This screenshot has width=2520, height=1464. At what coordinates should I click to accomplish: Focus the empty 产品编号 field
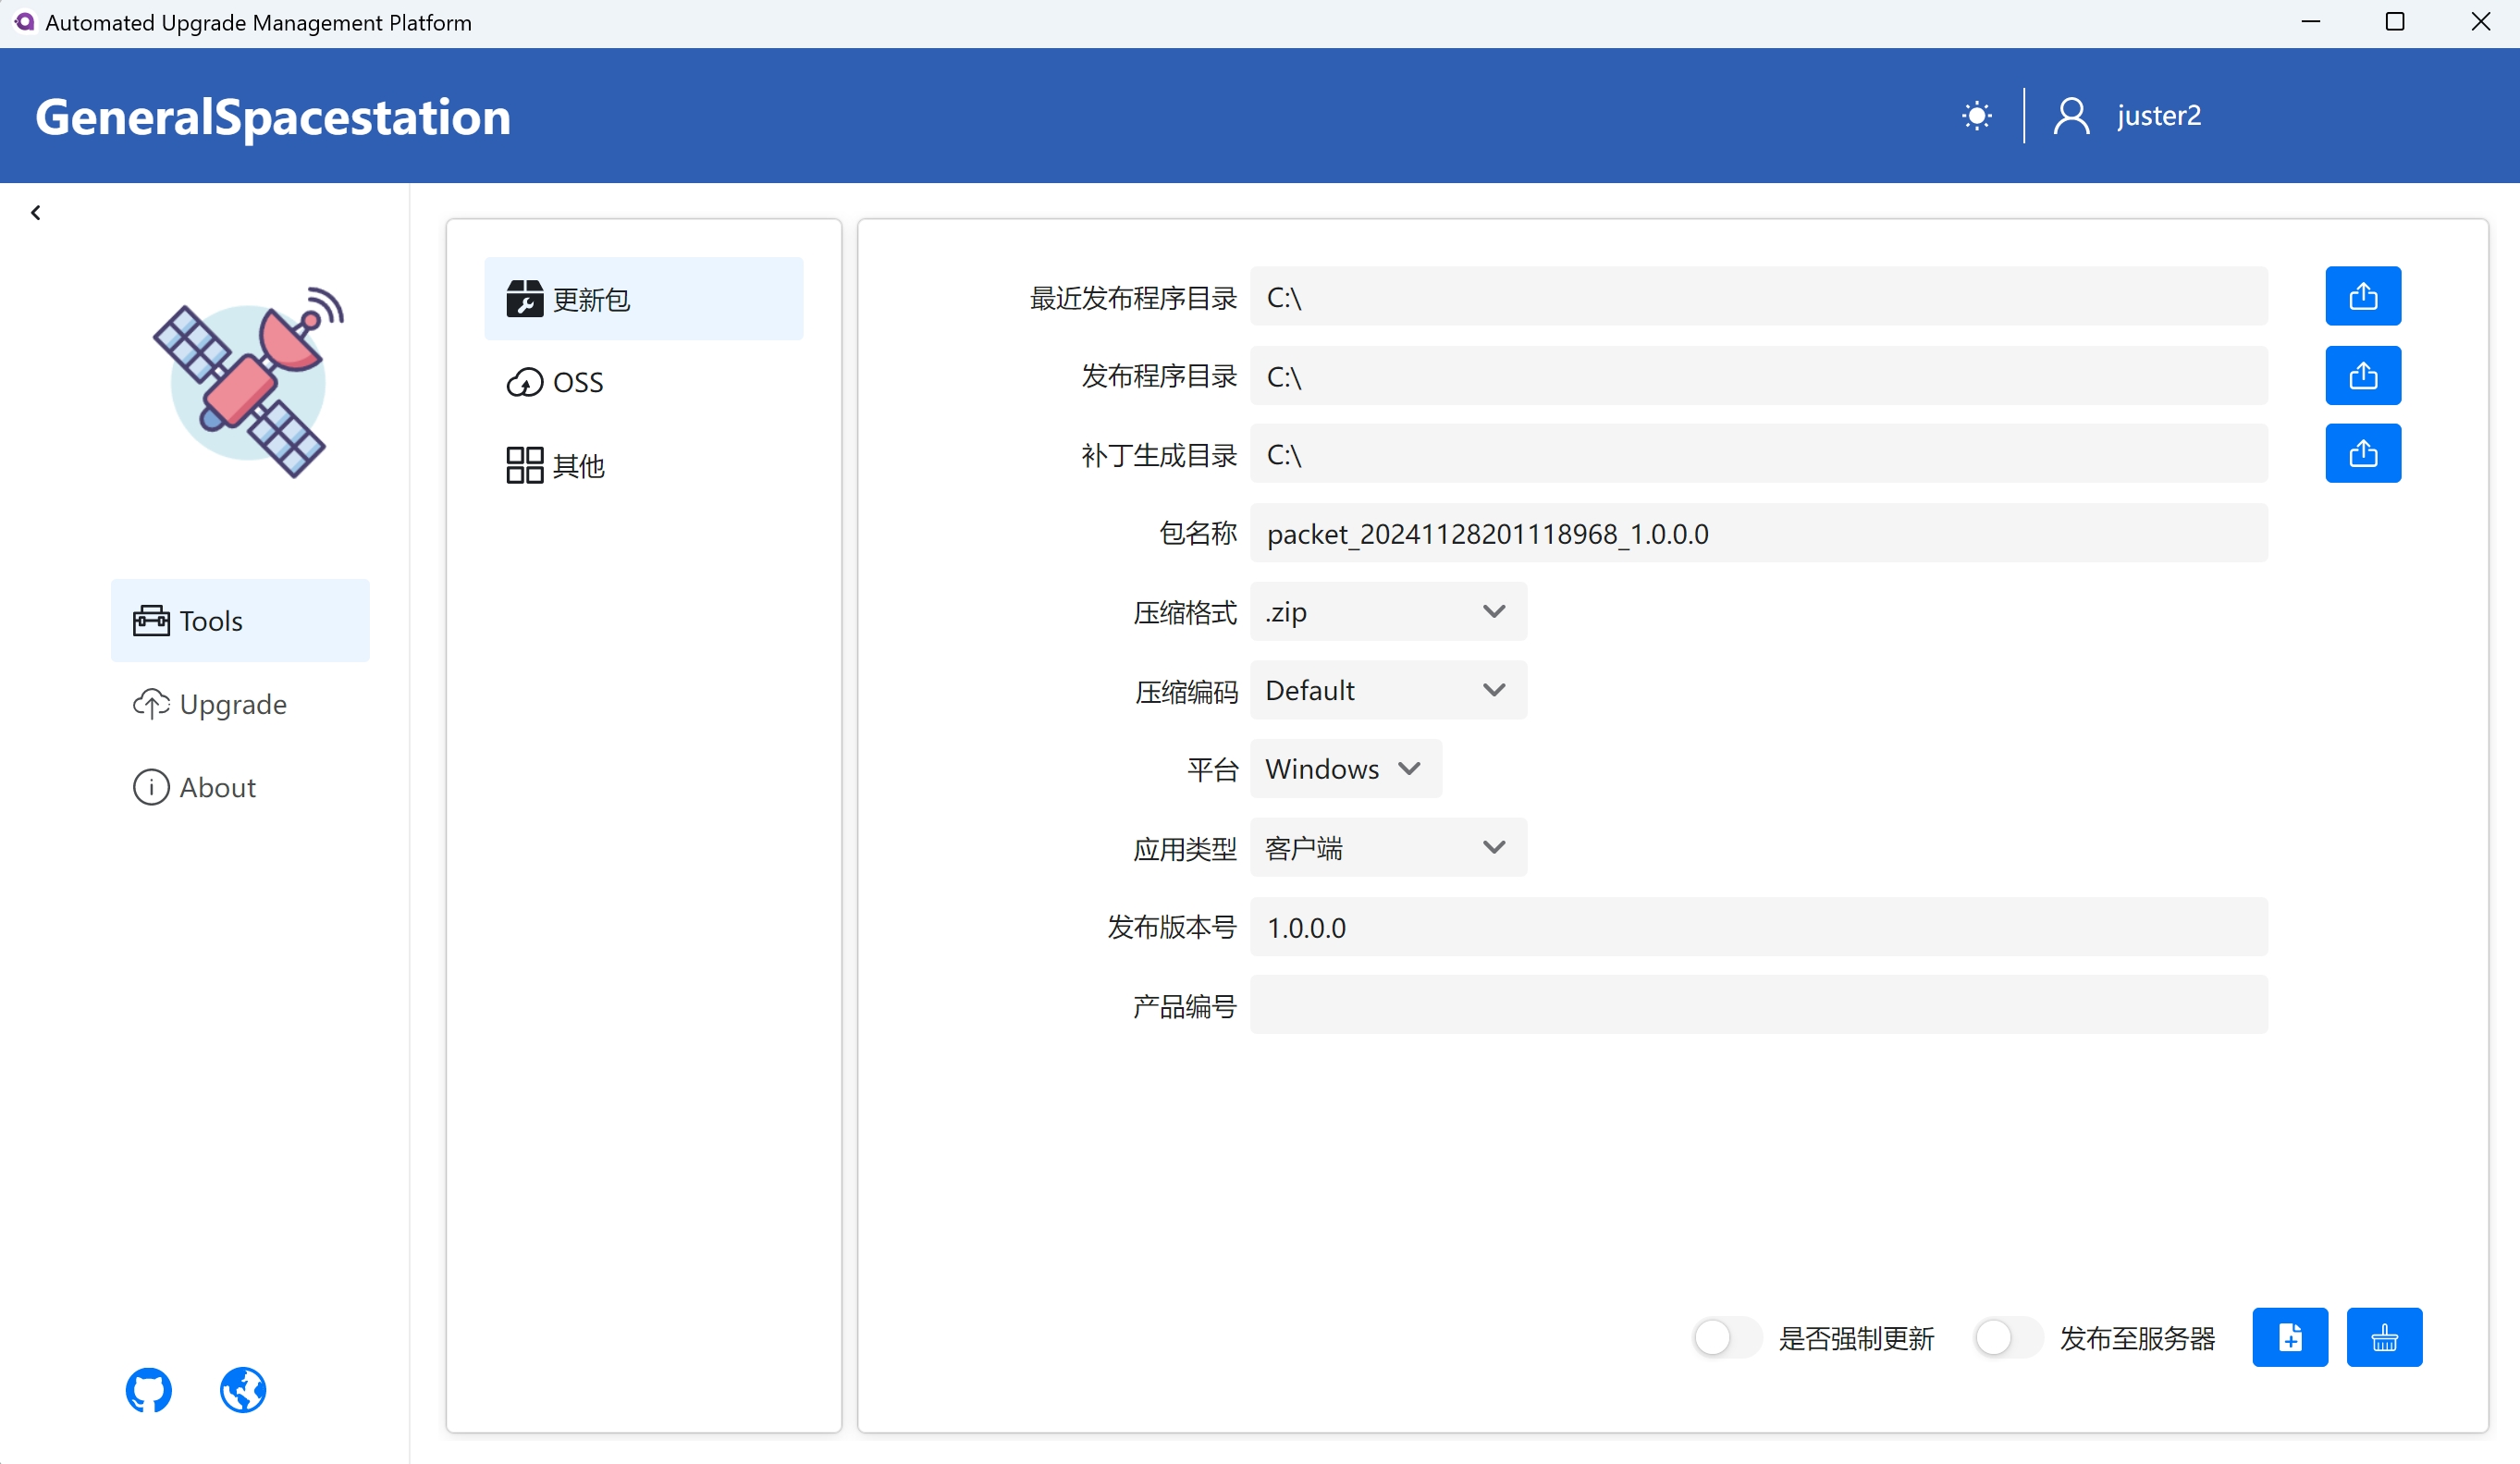tap(1759, 1005)
